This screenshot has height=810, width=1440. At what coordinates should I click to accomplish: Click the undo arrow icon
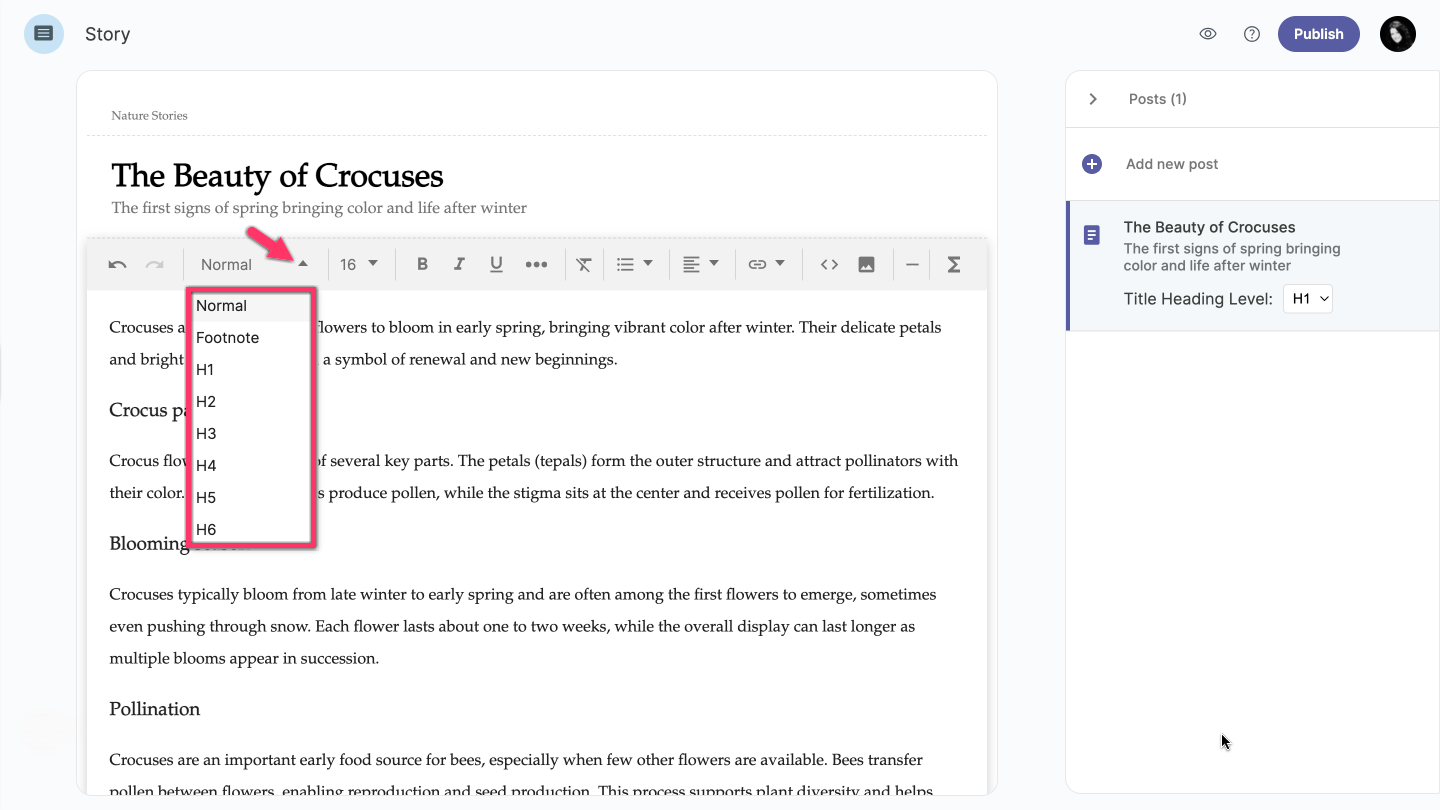tap(117, 265)
